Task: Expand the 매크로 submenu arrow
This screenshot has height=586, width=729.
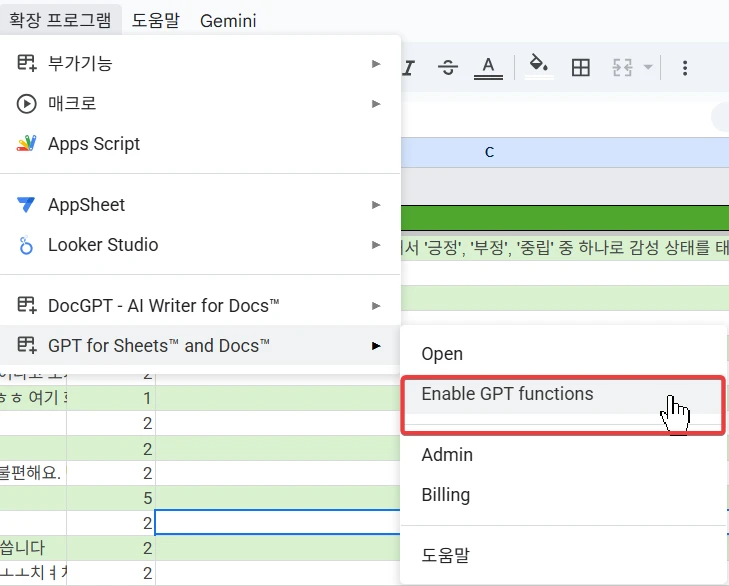Action: (376, 104)
